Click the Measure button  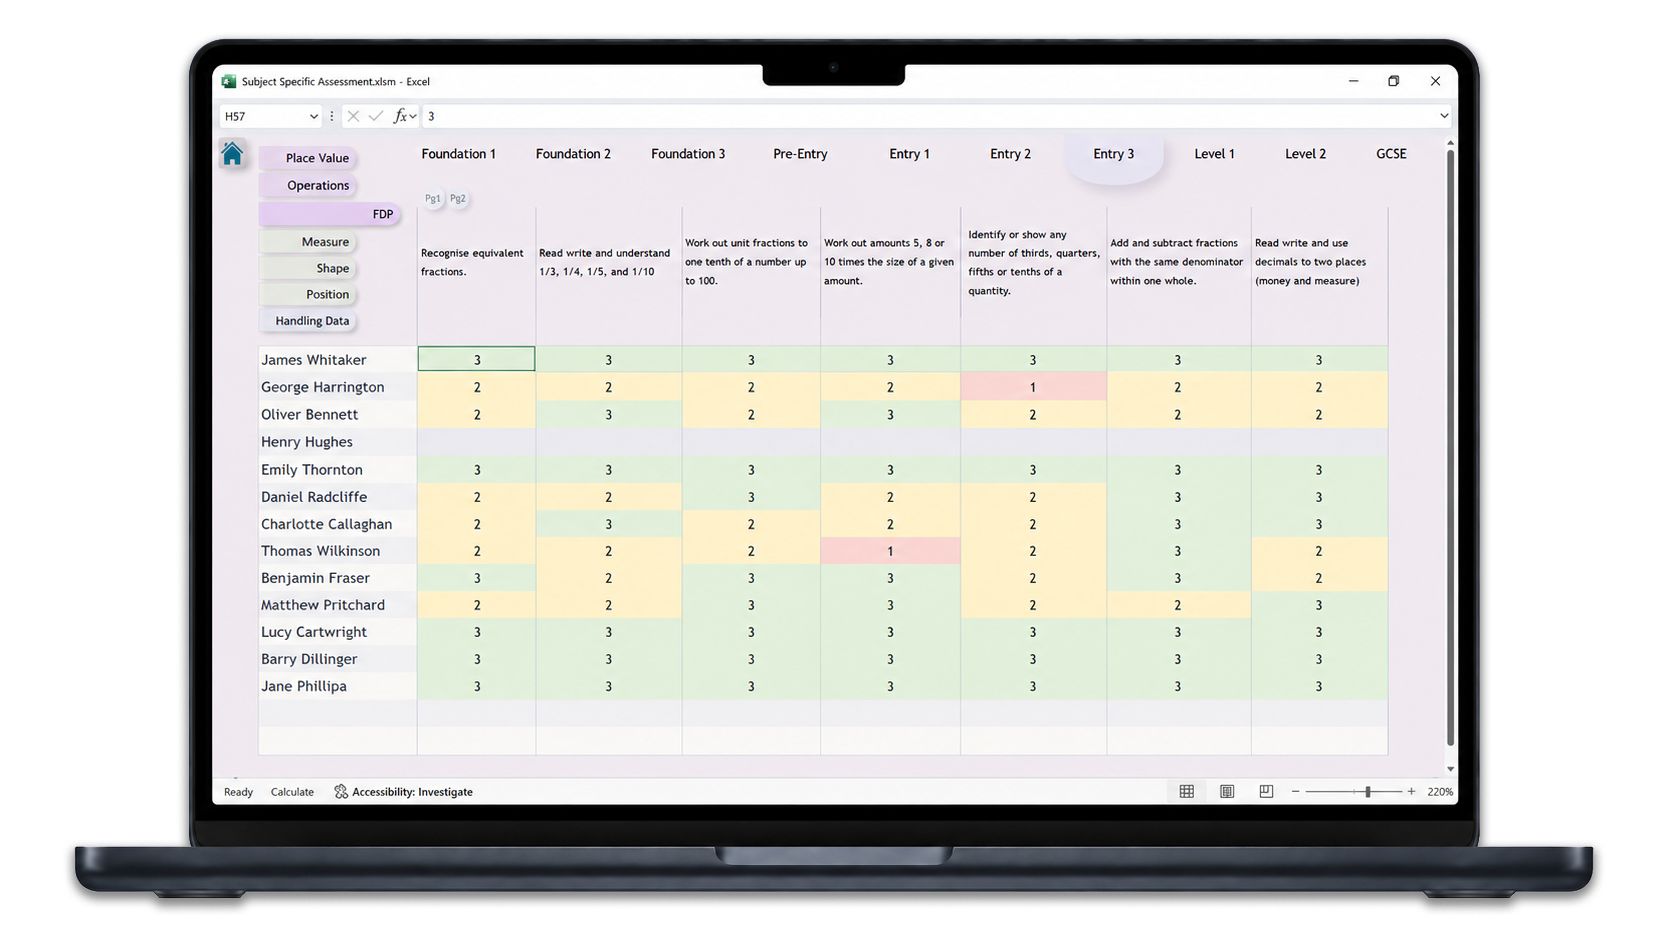click(309, 242)
